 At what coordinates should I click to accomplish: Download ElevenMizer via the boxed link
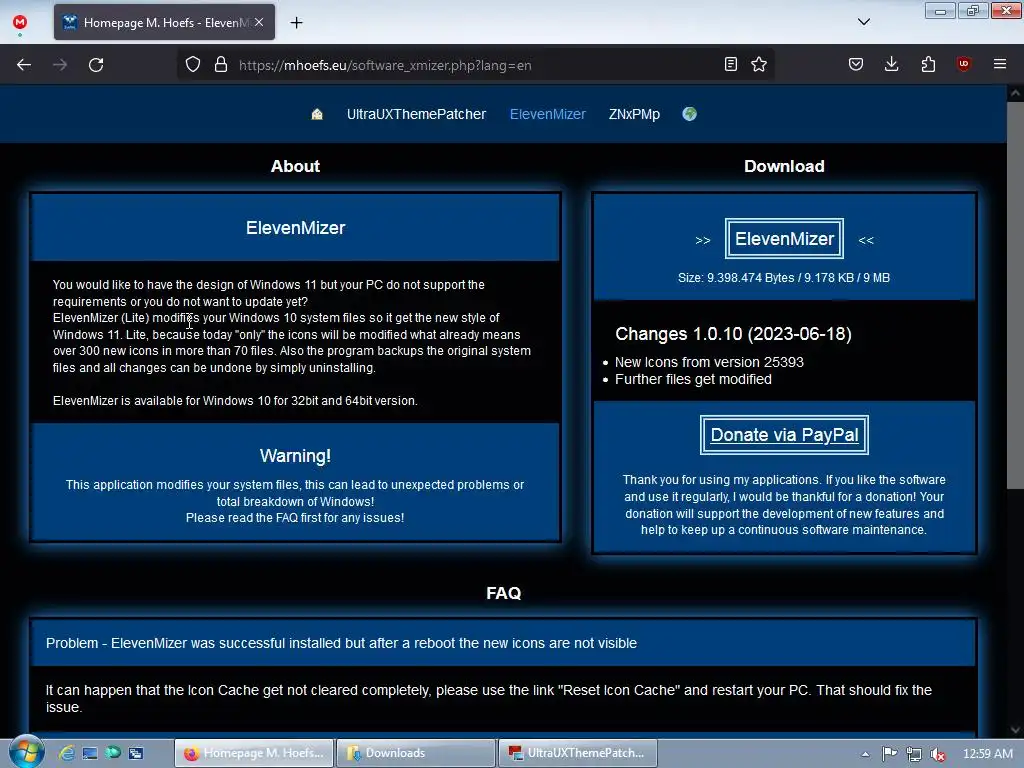click(784, 239)
